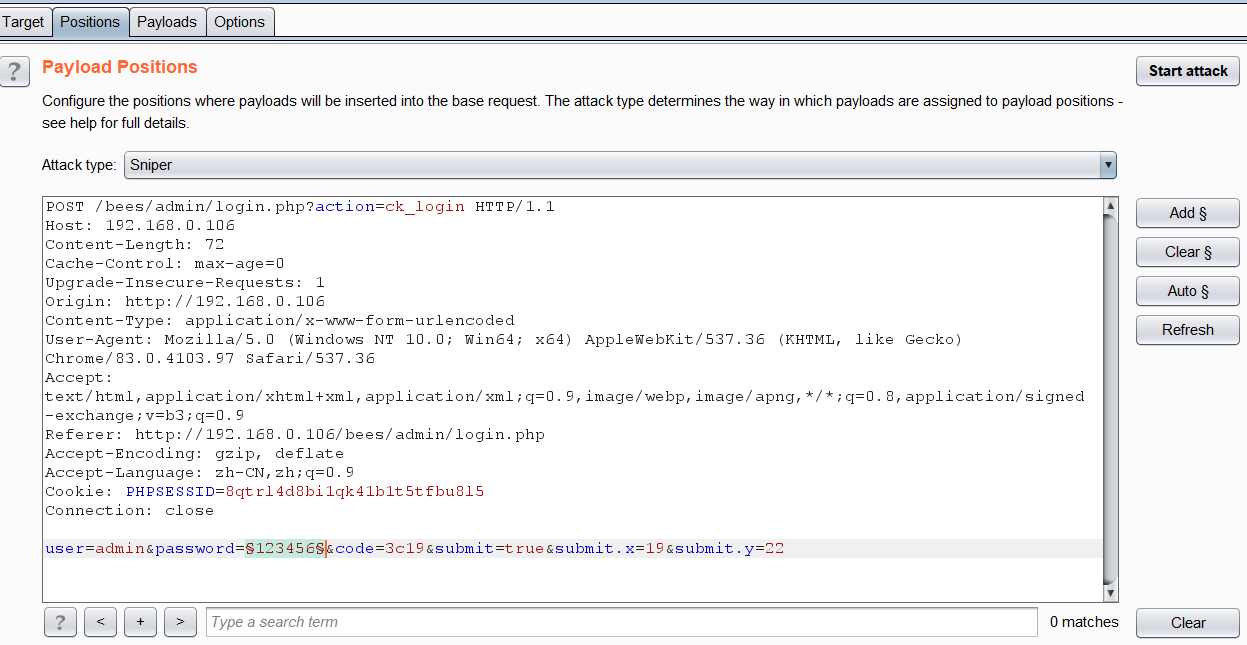Click the PHPSESSID cookie value
Viewport: 1247px width, 645px height.
tap(355, 492)
